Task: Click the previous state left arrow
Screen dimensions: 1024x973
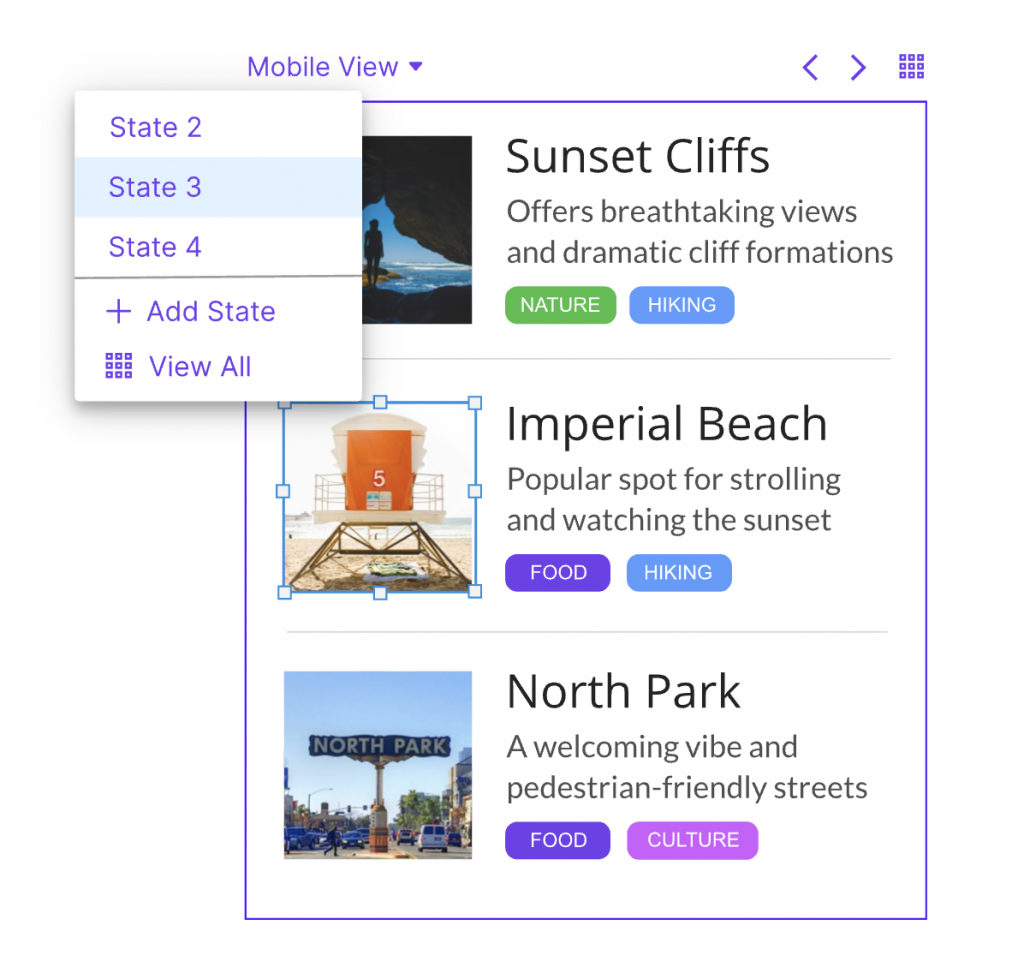Action: 811,68
